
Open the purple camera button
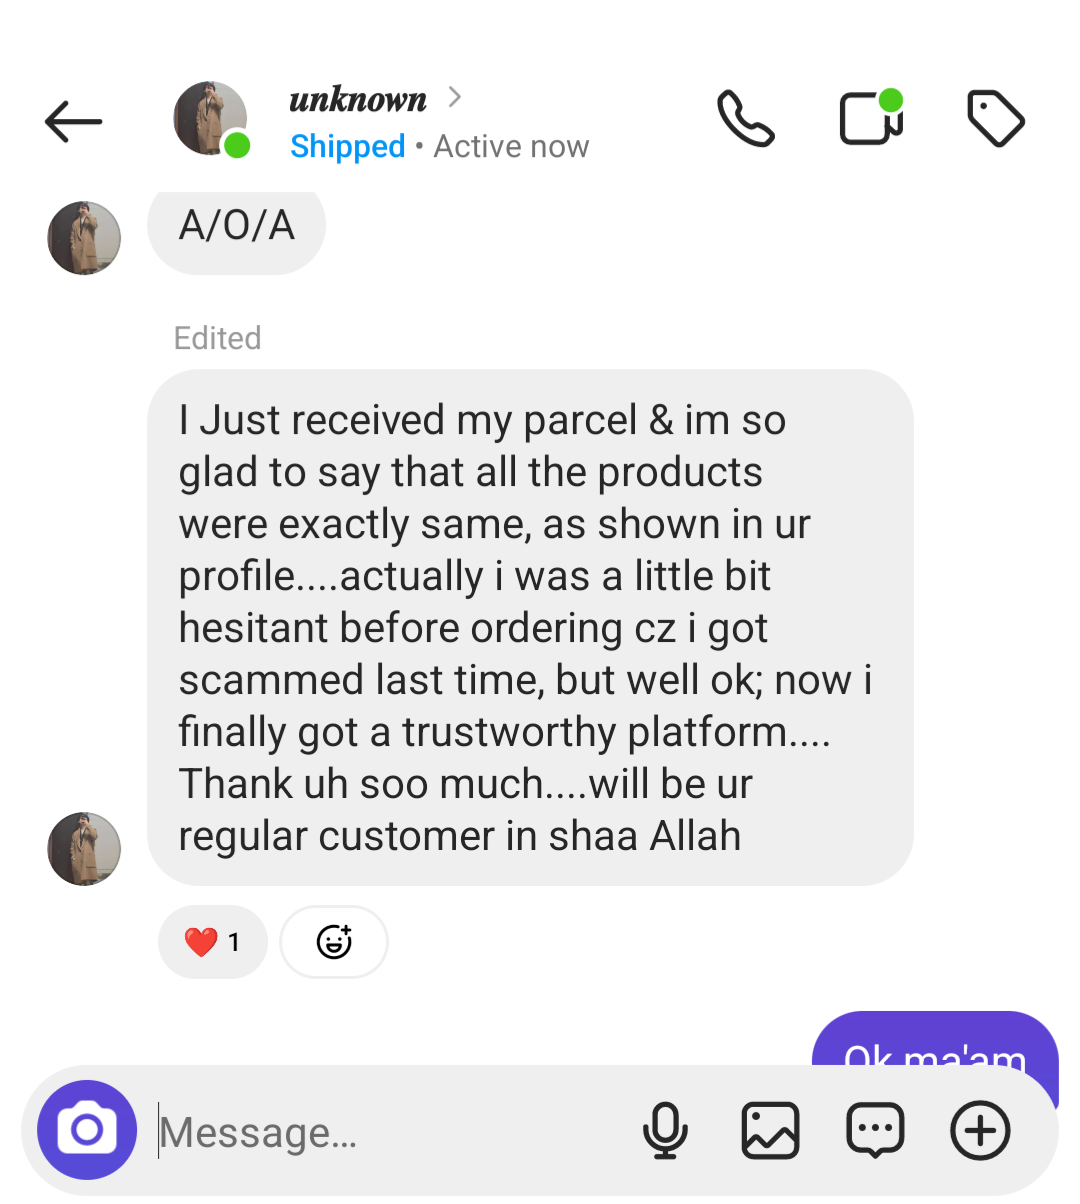(87, 1130)
